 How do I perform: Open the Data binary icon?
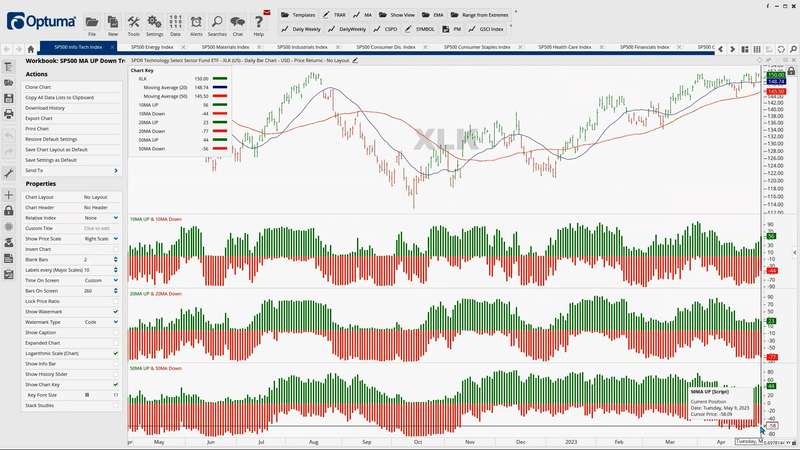175,22
